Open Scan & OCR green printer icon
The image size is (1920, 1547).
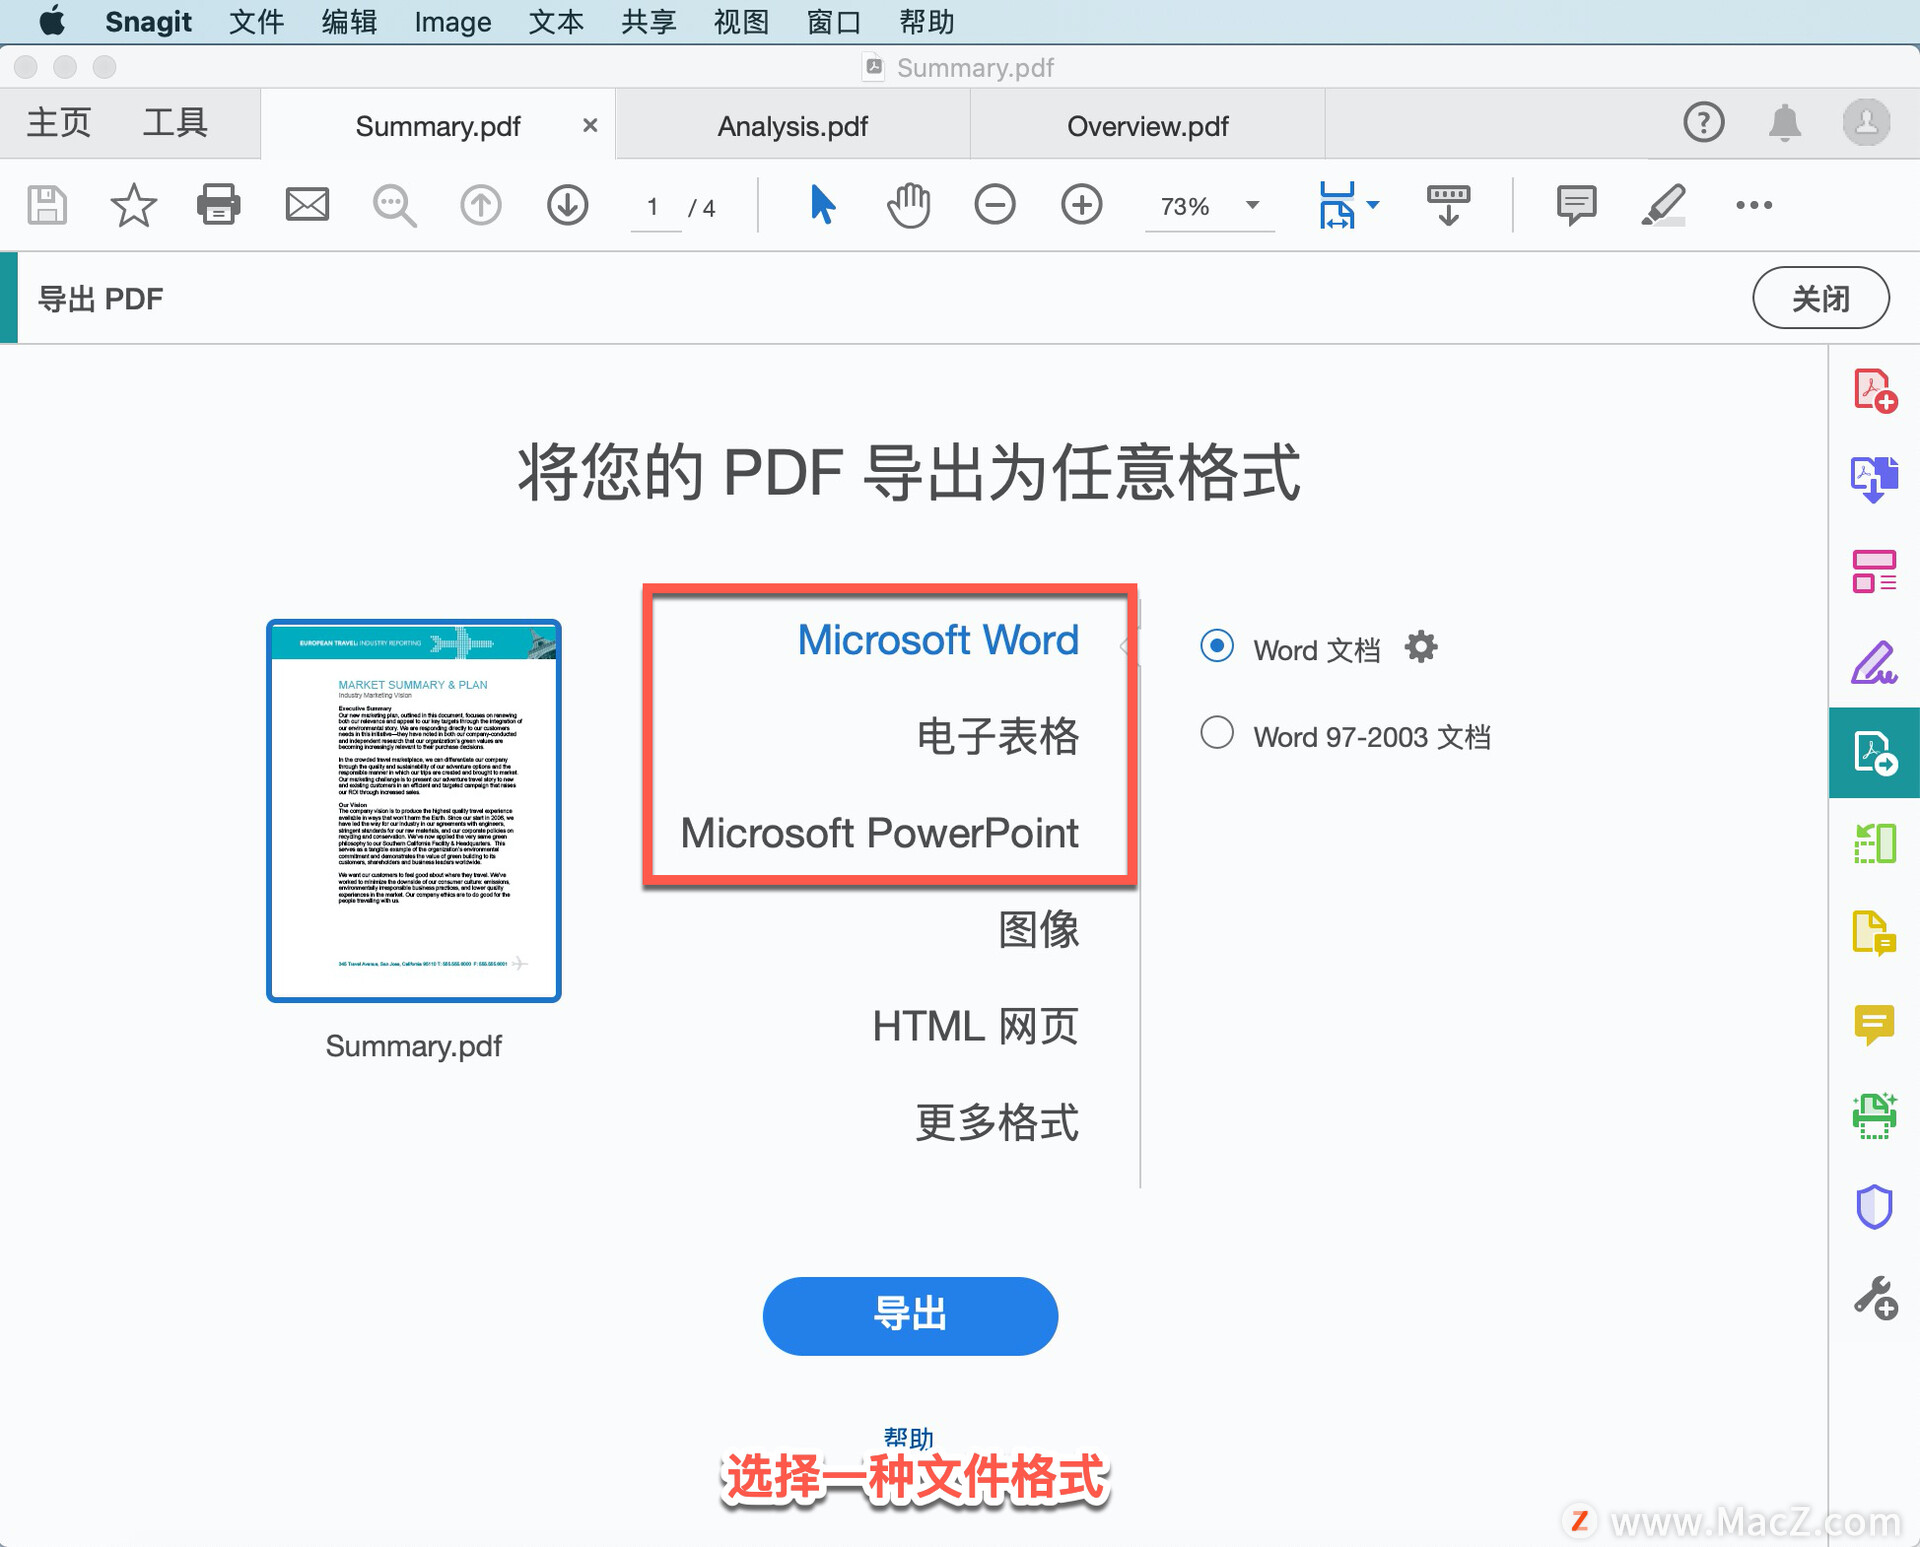pyautogui.click(x=1875, y=1116)
